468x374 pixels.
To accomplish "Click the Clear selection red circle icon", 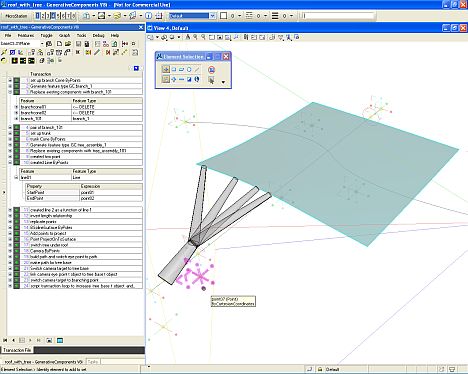I will click(x=211, y=70).
